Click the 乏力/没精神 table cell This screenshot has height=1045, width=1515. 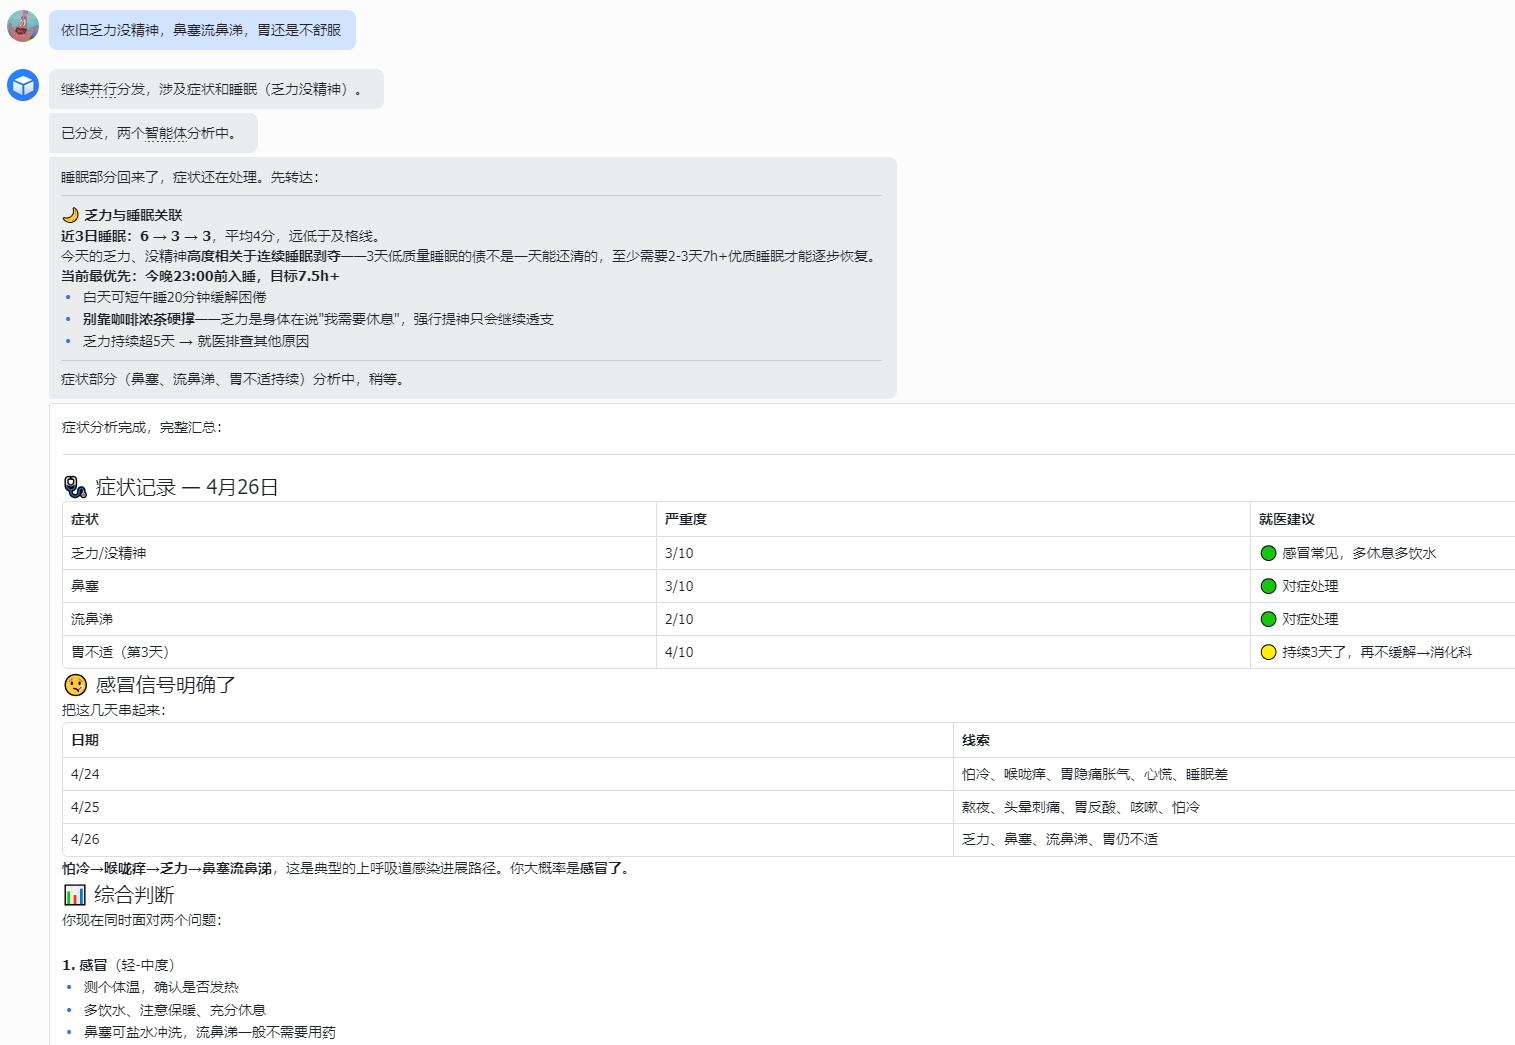pyautogui.click(x=359, y=553)
